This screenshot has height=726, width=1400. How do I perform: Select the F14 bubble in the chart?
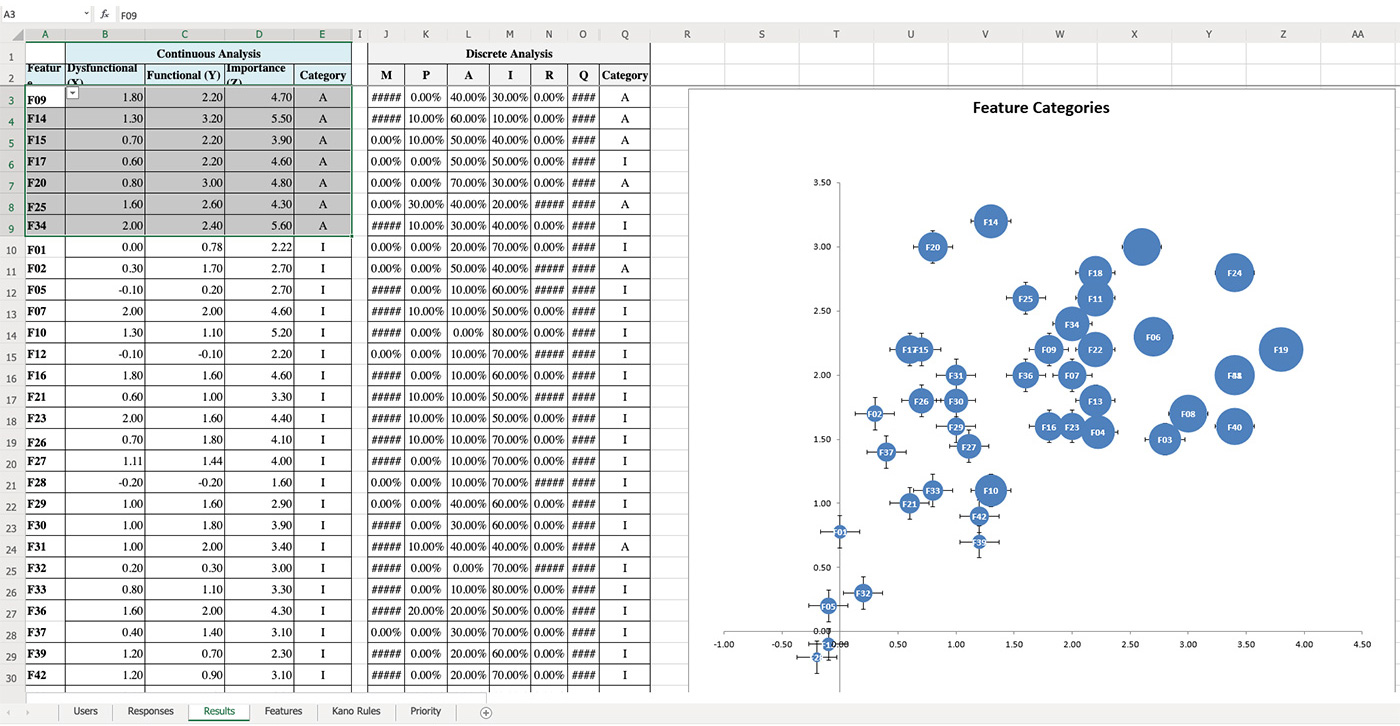click(x=989, y=221)
